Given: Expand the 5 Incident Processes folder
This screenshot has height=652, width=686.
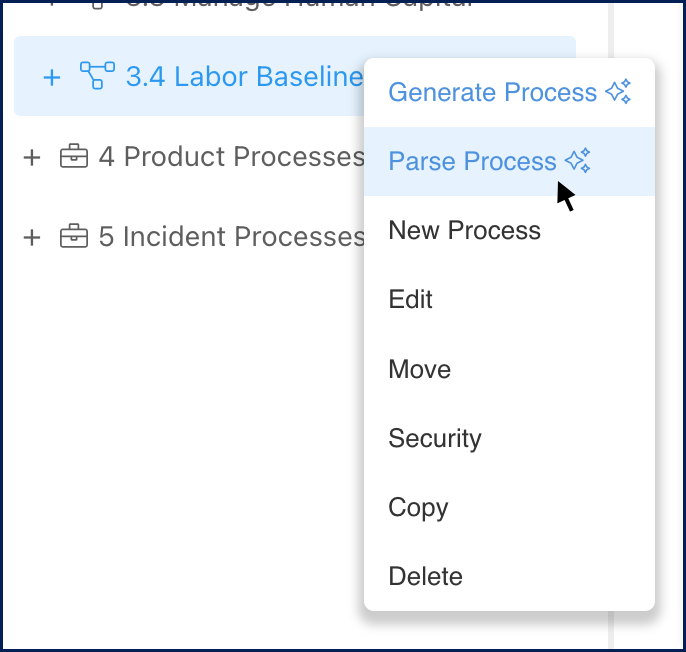Looking at the screenshot, I should [32, 237].
